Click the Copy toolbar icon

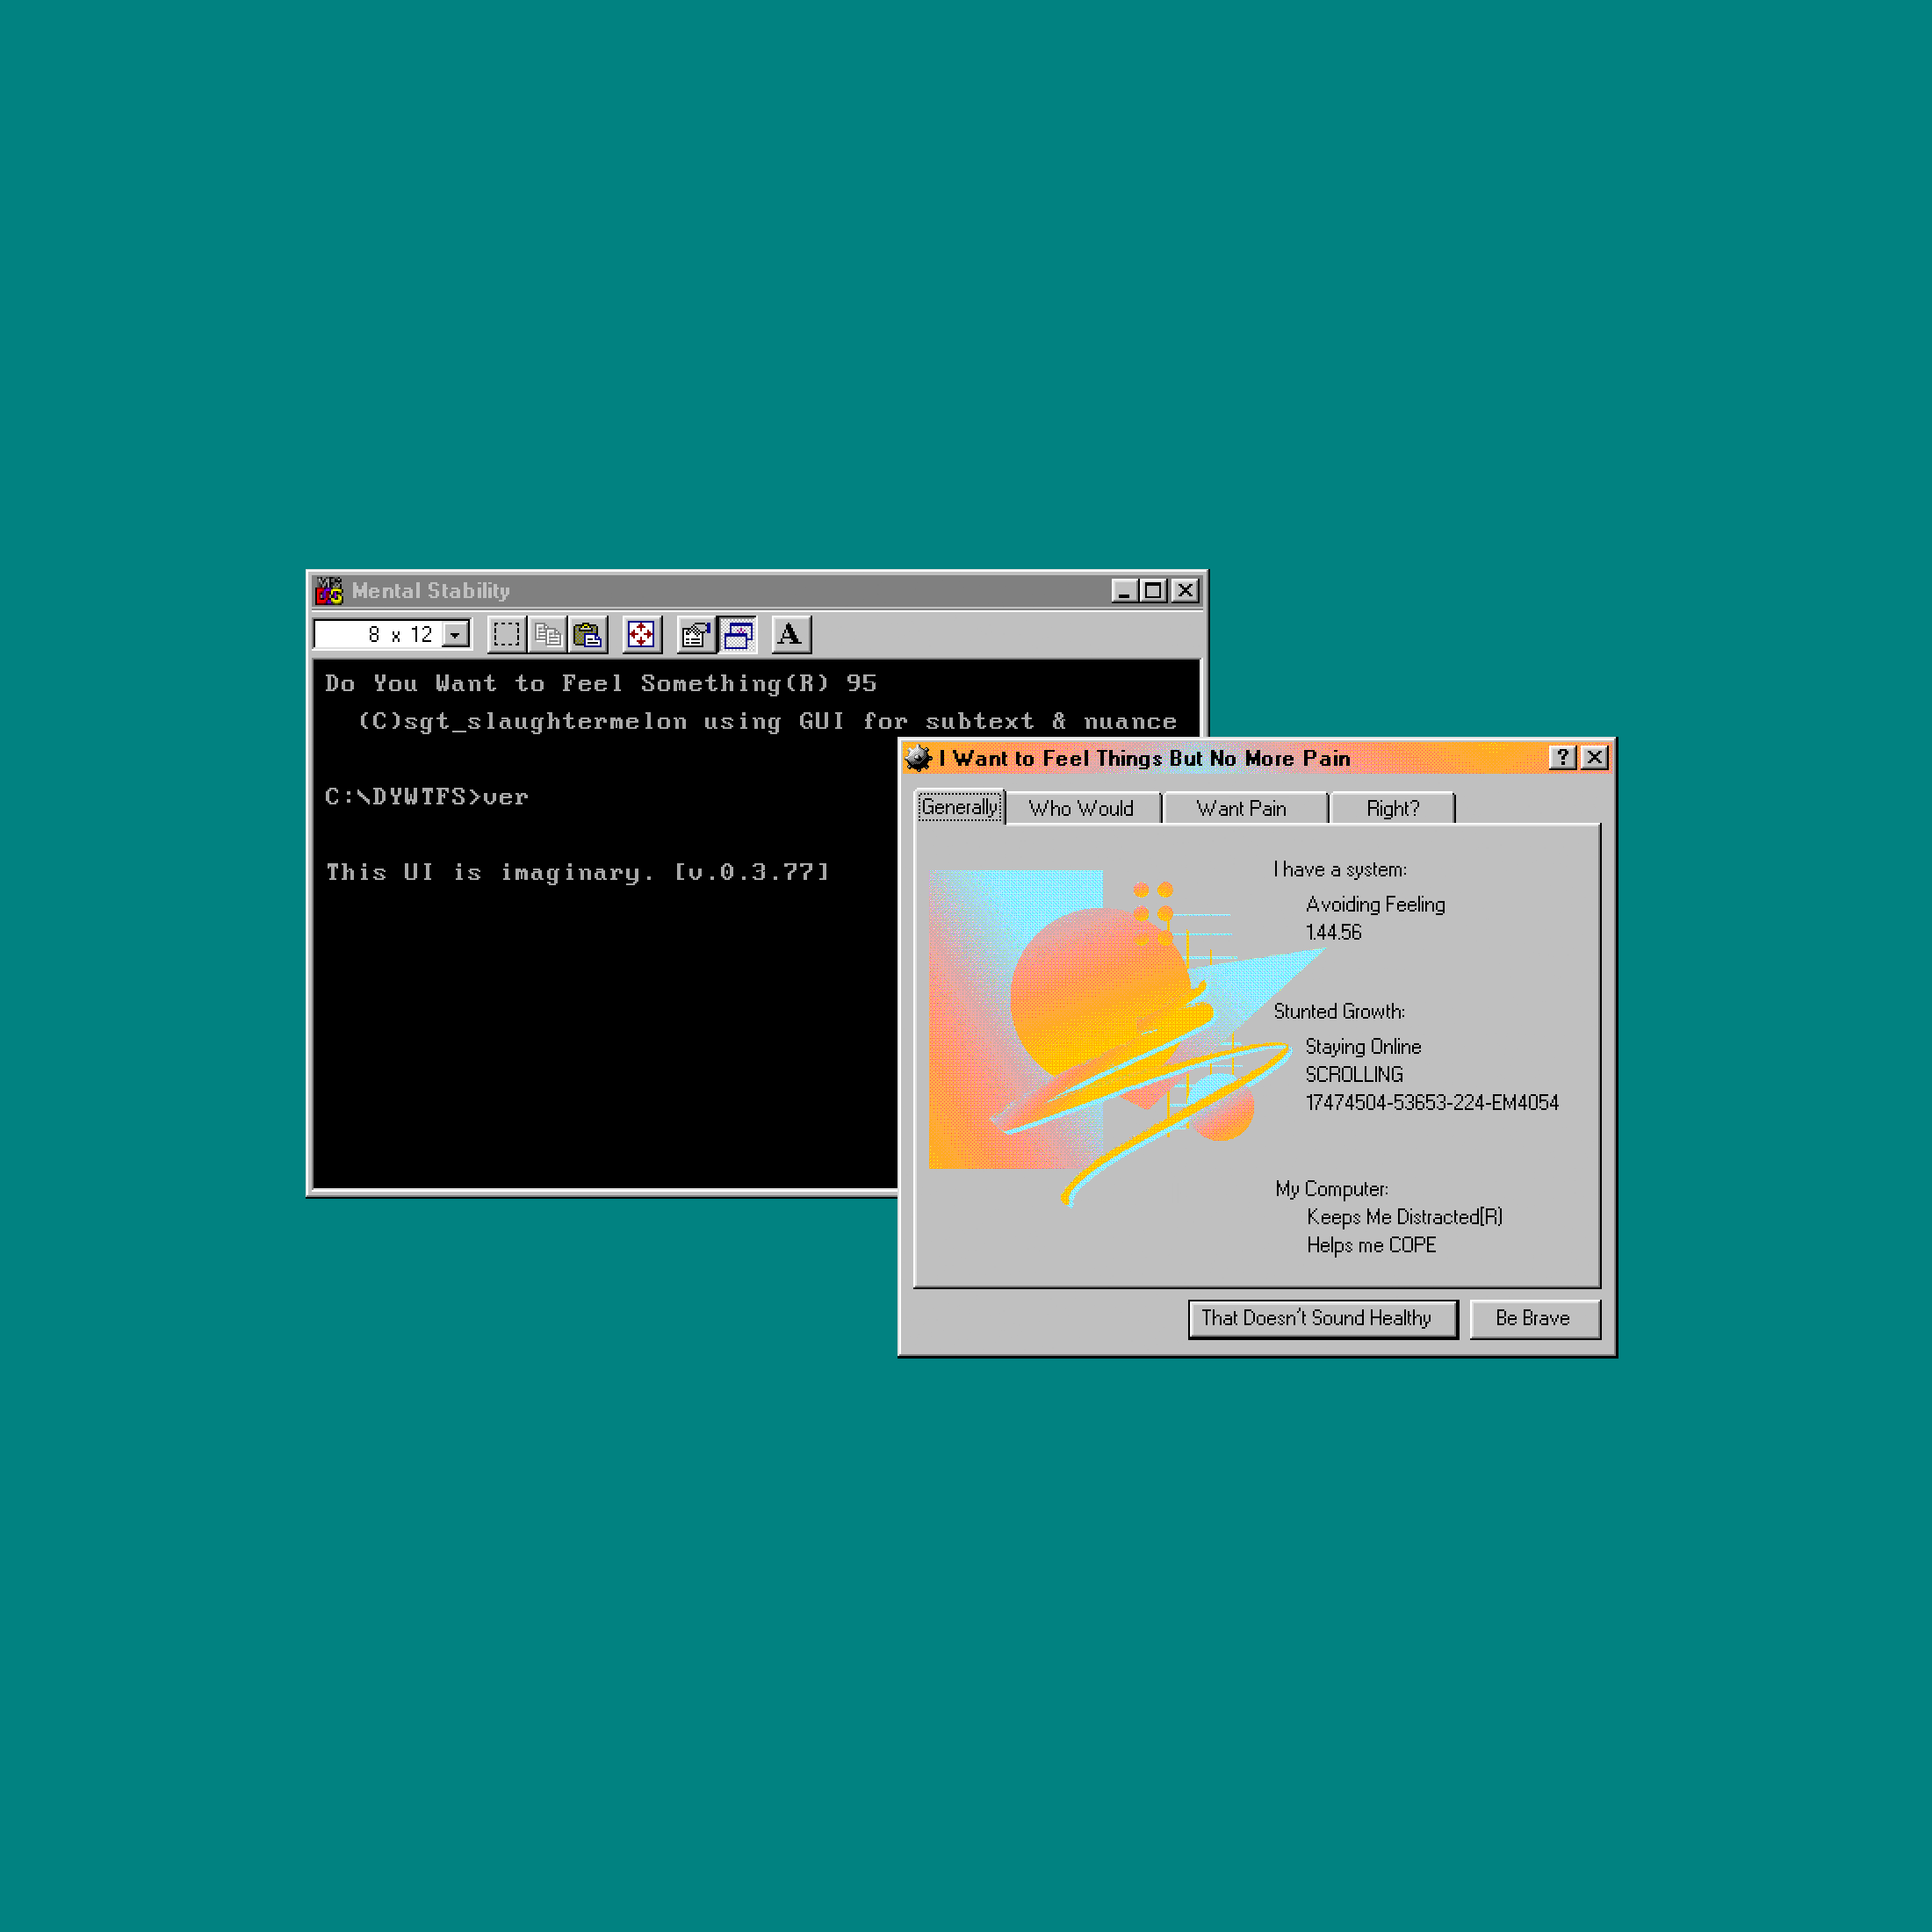point(547,634)
